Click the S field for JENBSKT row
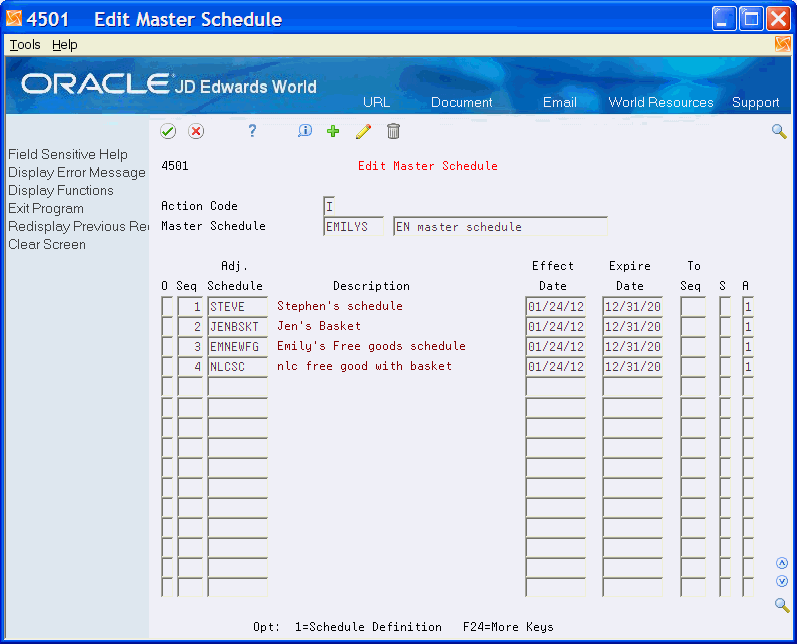This screenshot has height=644, width=797. click(725, 326)
